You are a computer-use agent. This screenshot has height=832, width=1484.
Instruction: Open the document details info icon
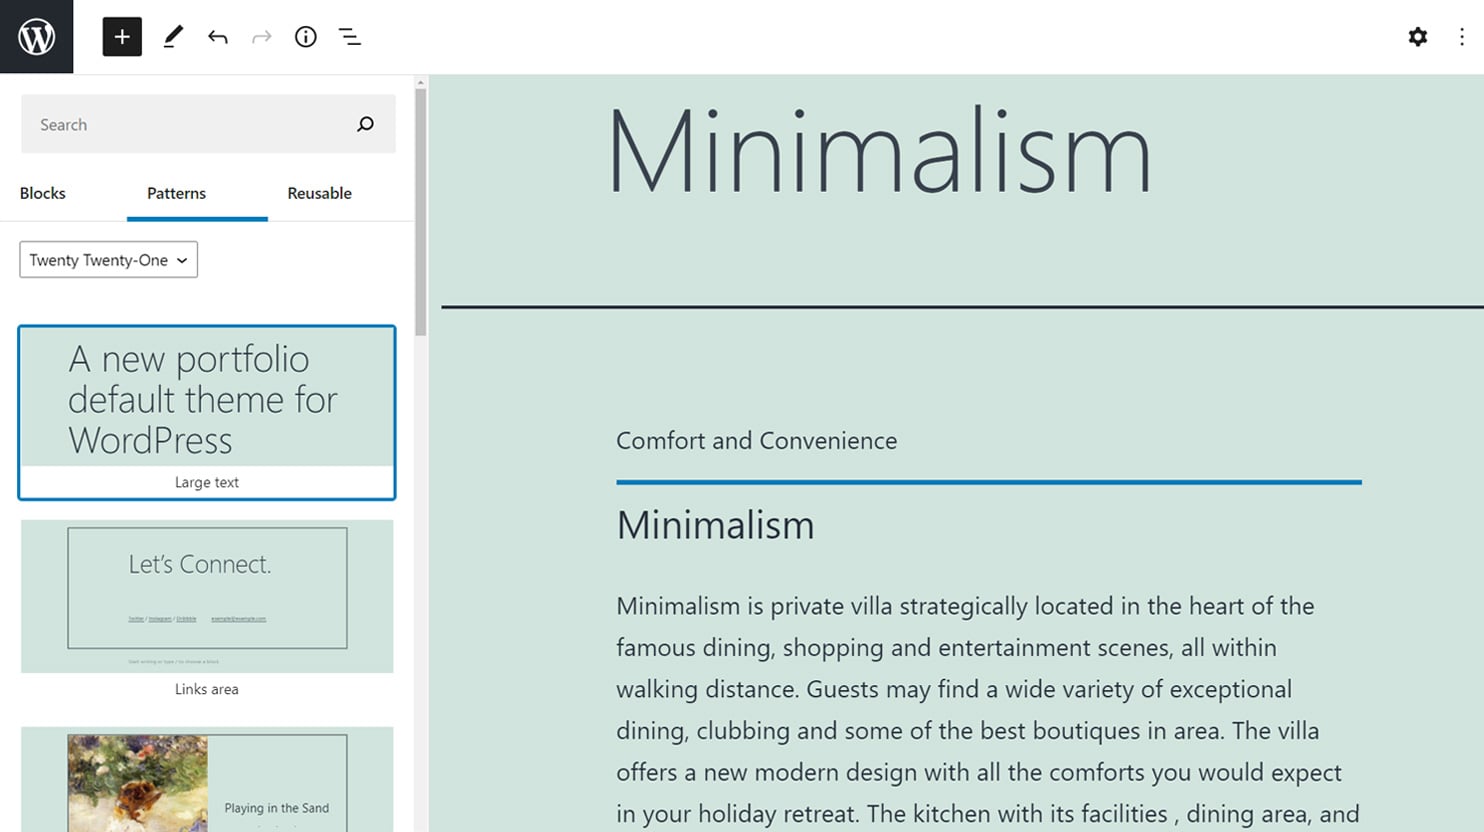coord(305,37)
